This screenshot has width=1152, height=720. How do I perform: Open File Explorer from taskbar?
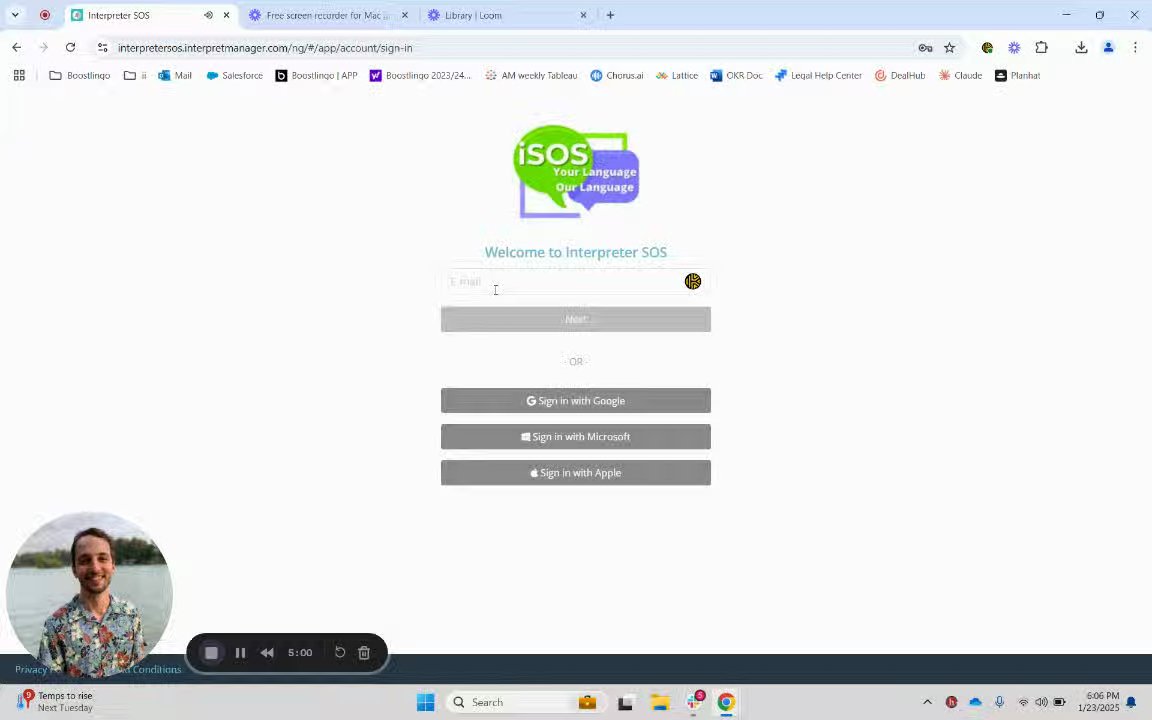tap(660, 702)
